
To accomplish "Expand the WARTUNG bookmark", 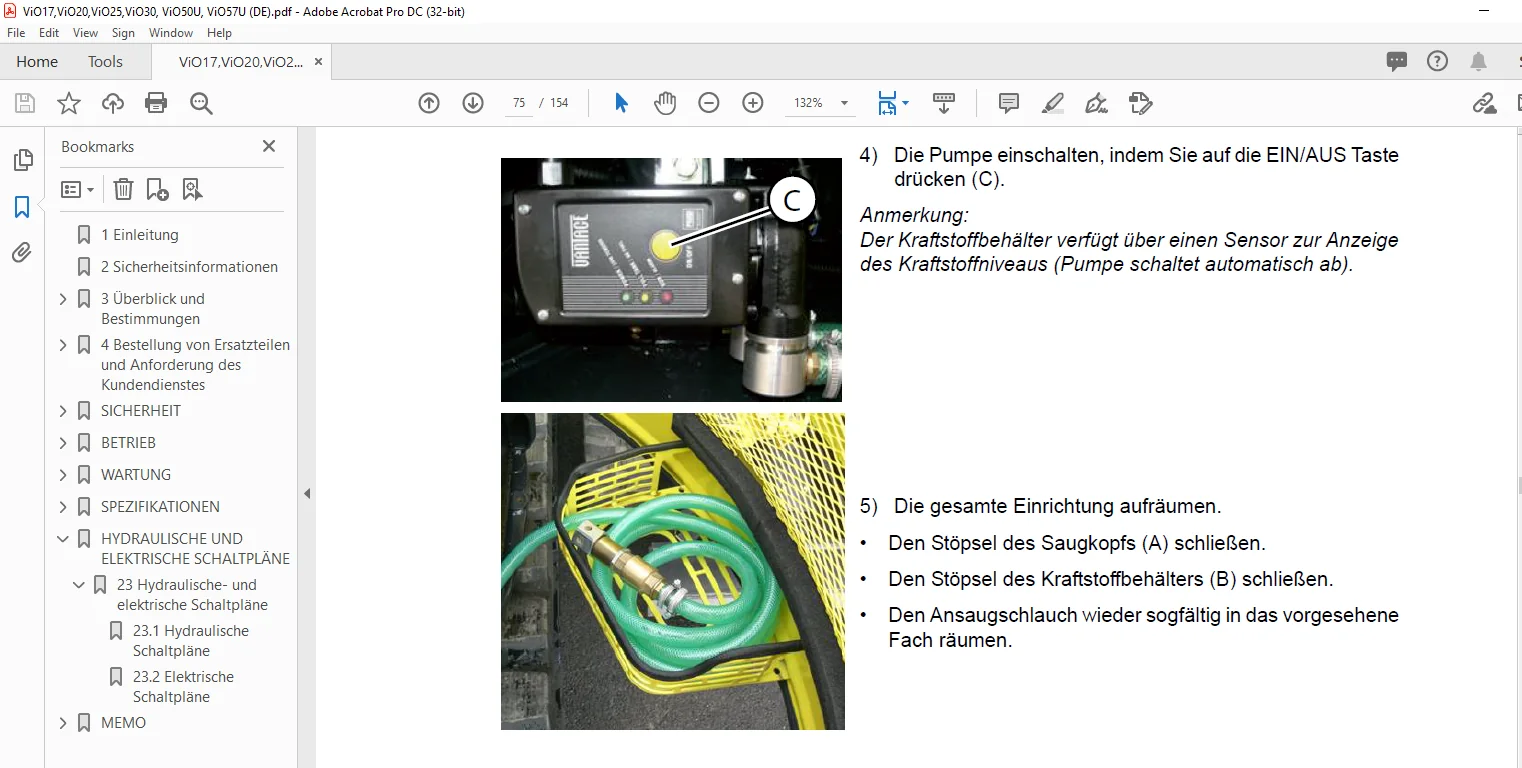I will [63, 475].
